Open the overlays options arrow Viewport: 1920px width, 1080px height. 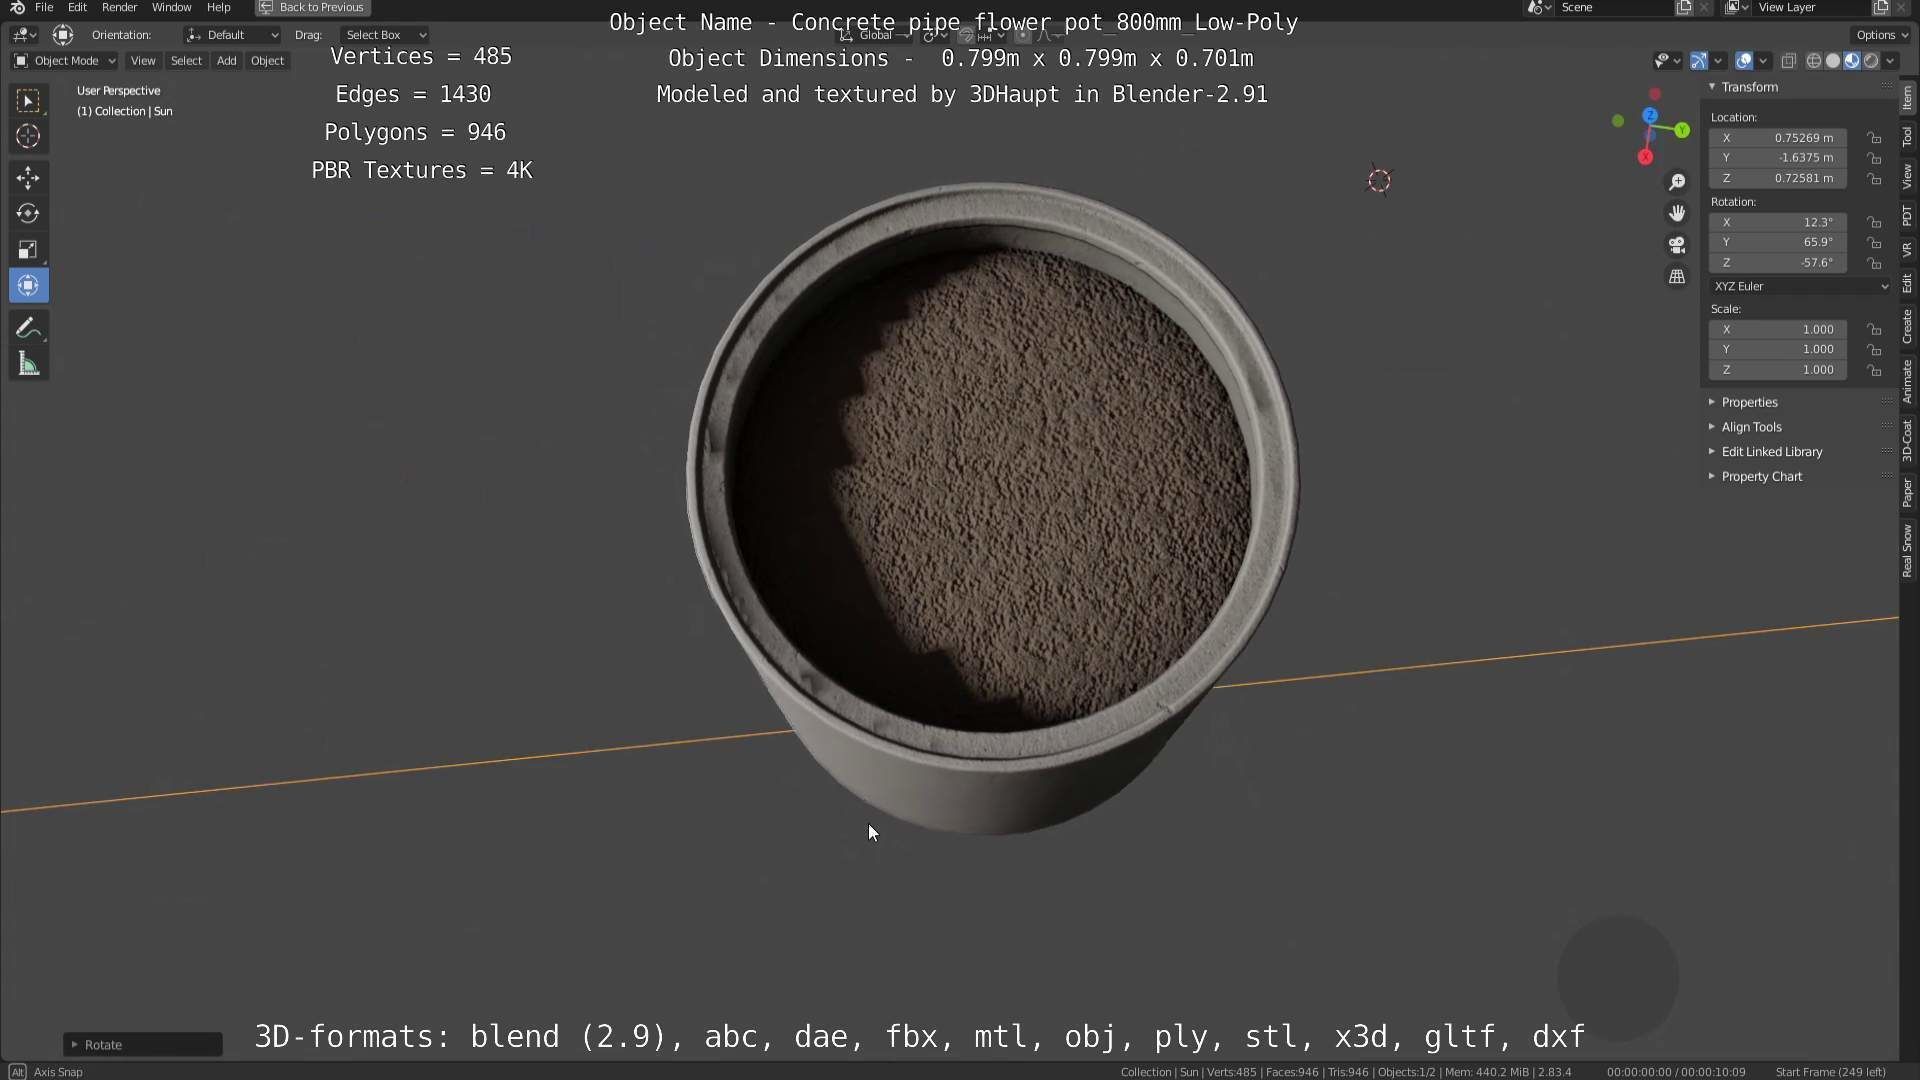click(x=1763, y=61)
